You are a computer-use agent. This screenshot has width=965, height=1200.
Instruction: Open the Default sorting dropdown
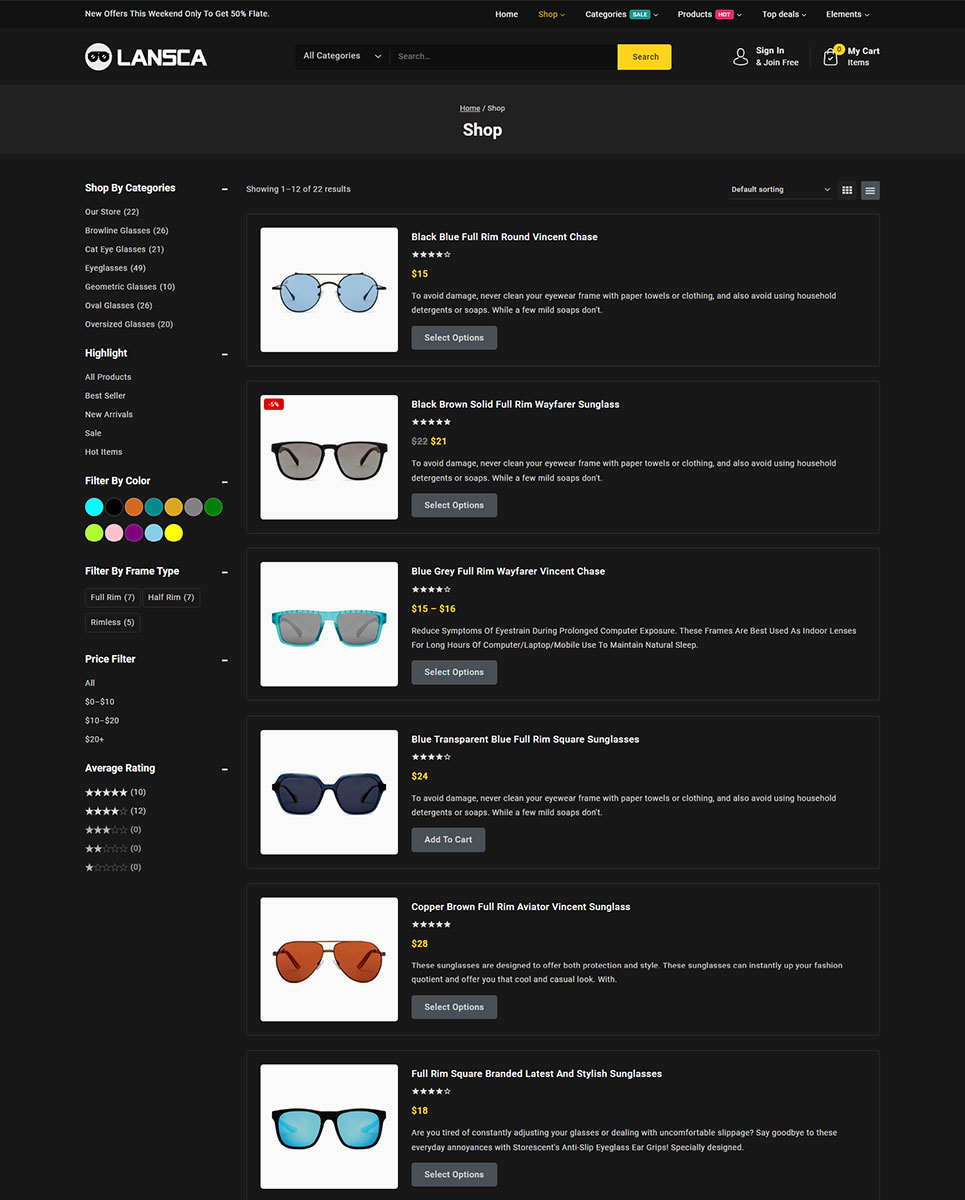[x=780, y=190]
